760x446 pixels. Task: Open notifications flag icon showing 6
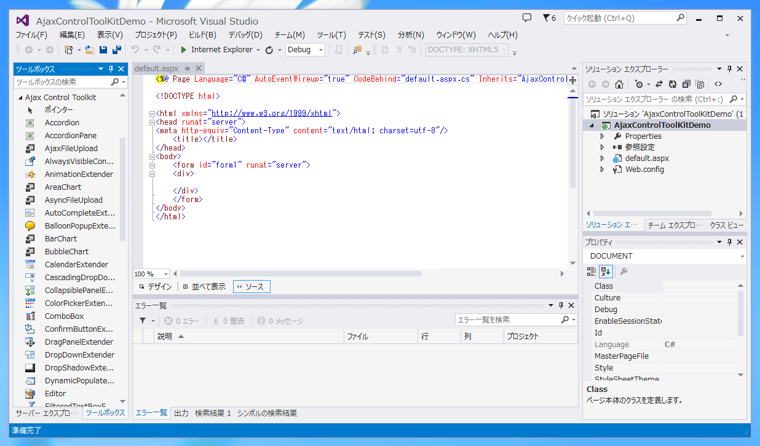[549, 18]
